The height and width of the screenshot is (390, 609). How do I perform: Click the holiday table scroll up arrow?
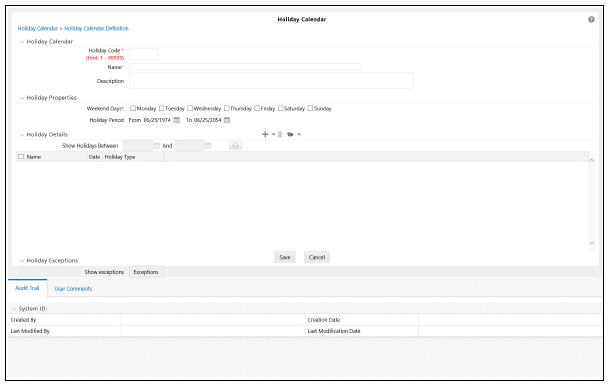tap(592, 160)
